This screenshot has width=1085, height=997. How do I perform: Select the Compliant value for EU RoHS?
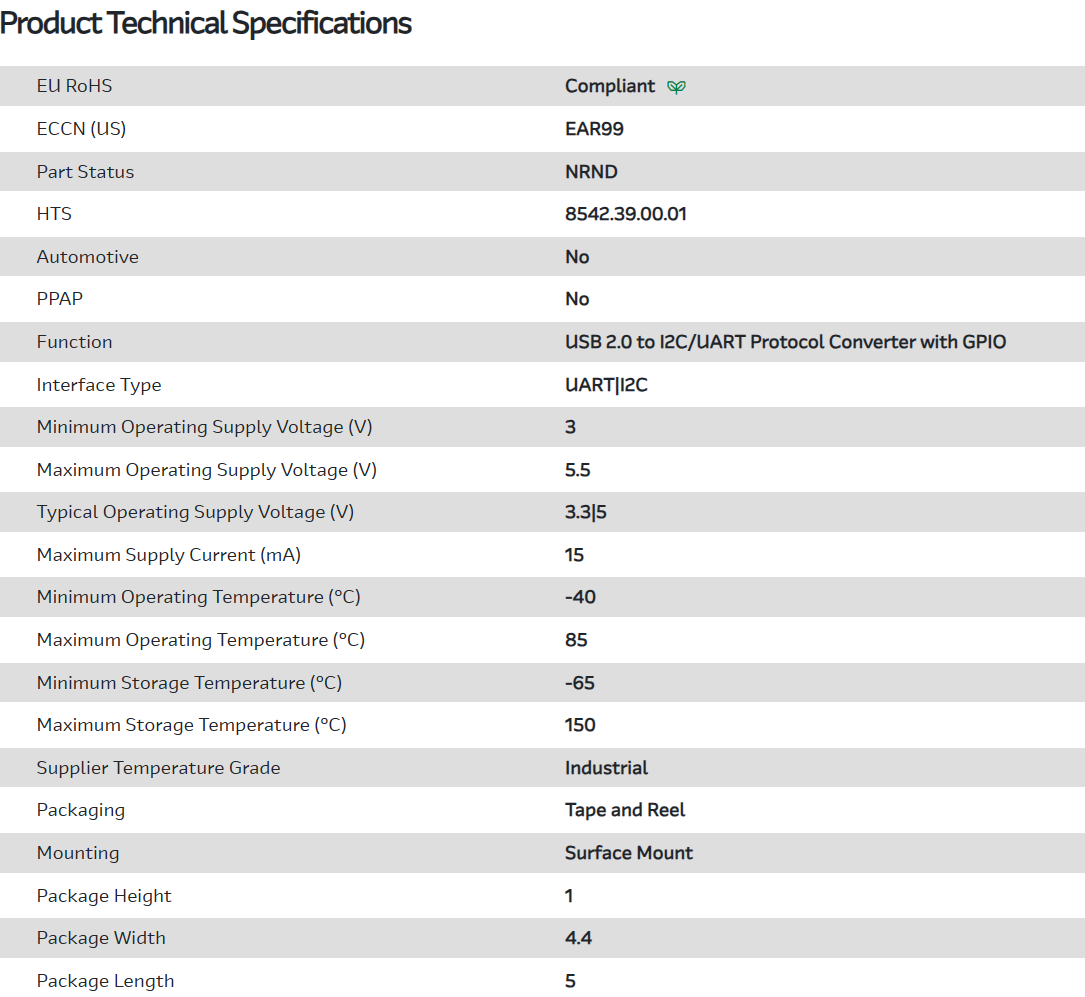click(x=610, y=86)
